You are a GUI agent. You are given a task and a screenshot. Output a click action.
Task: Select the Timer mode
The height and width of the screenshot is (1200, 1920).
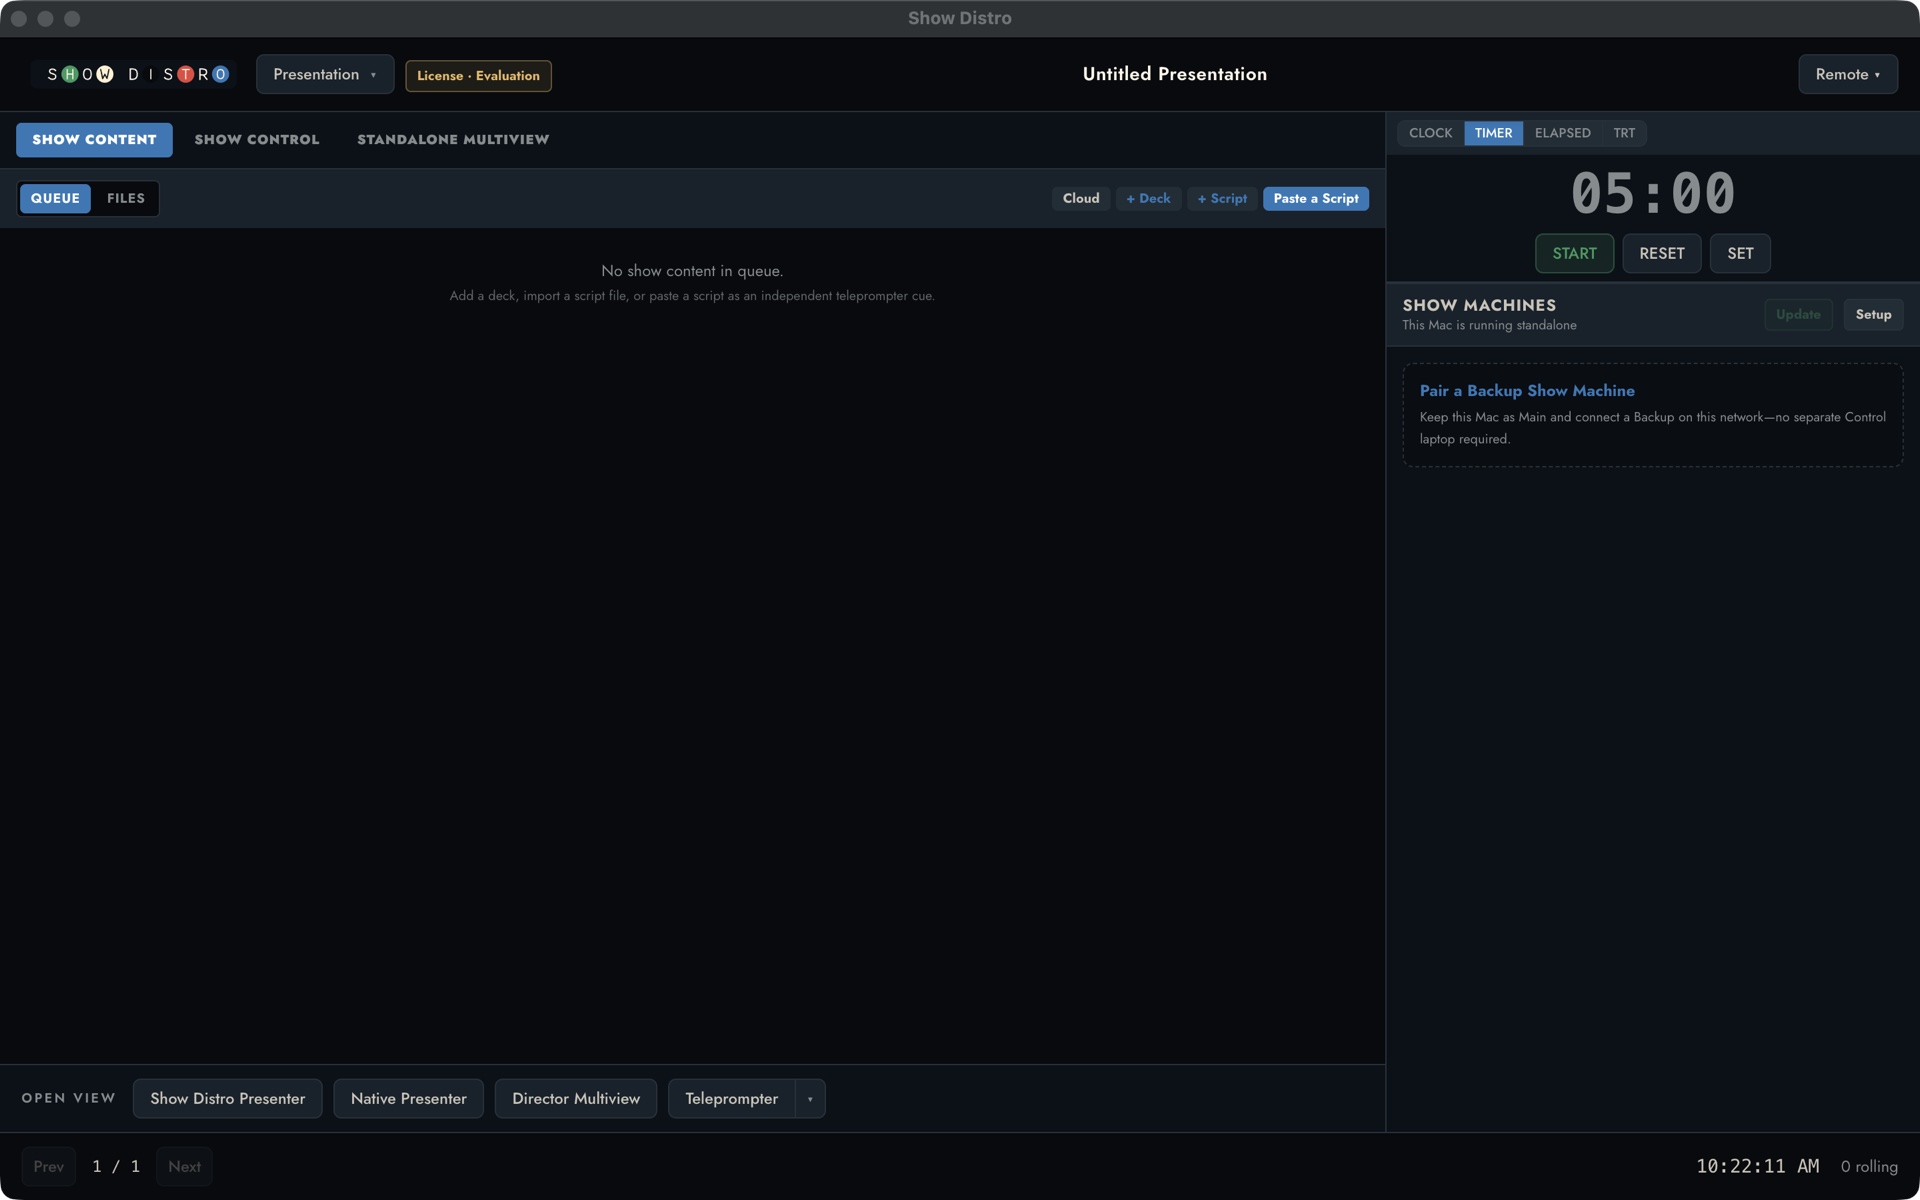coord(1493,133)
